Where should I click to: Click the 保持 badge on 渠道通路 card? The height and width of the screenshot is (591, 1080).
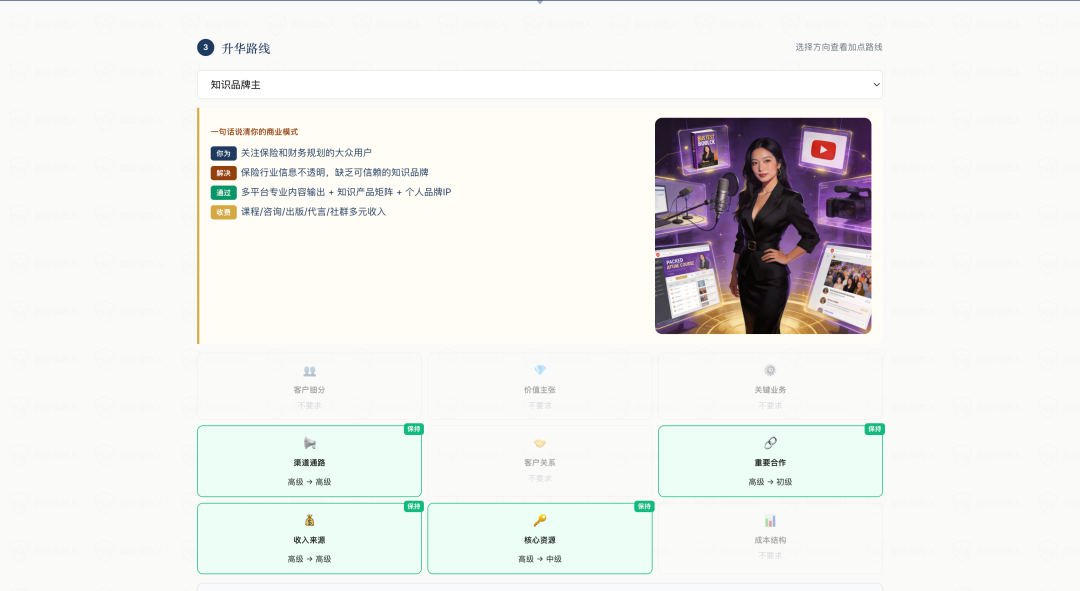point(414,429)
